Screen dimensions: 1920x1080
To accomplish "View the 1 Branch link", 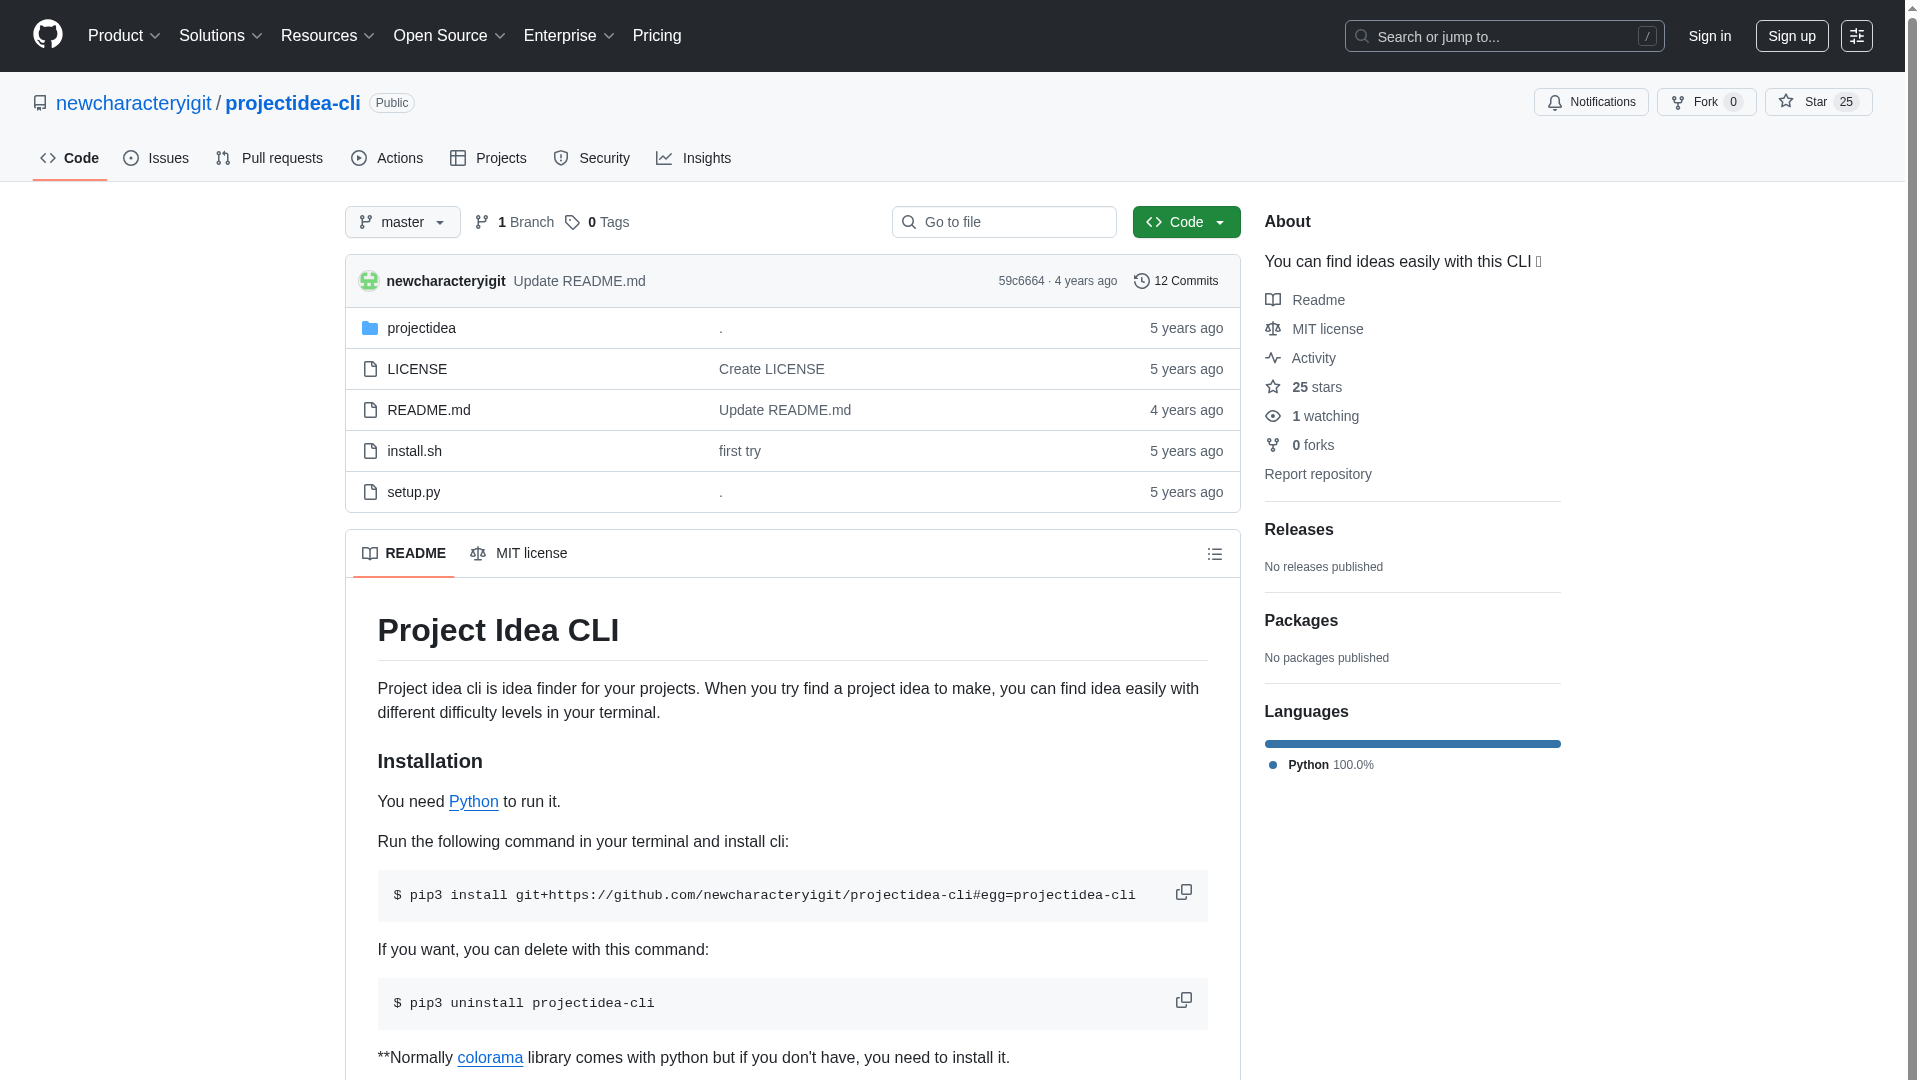I will pos(514,222).
